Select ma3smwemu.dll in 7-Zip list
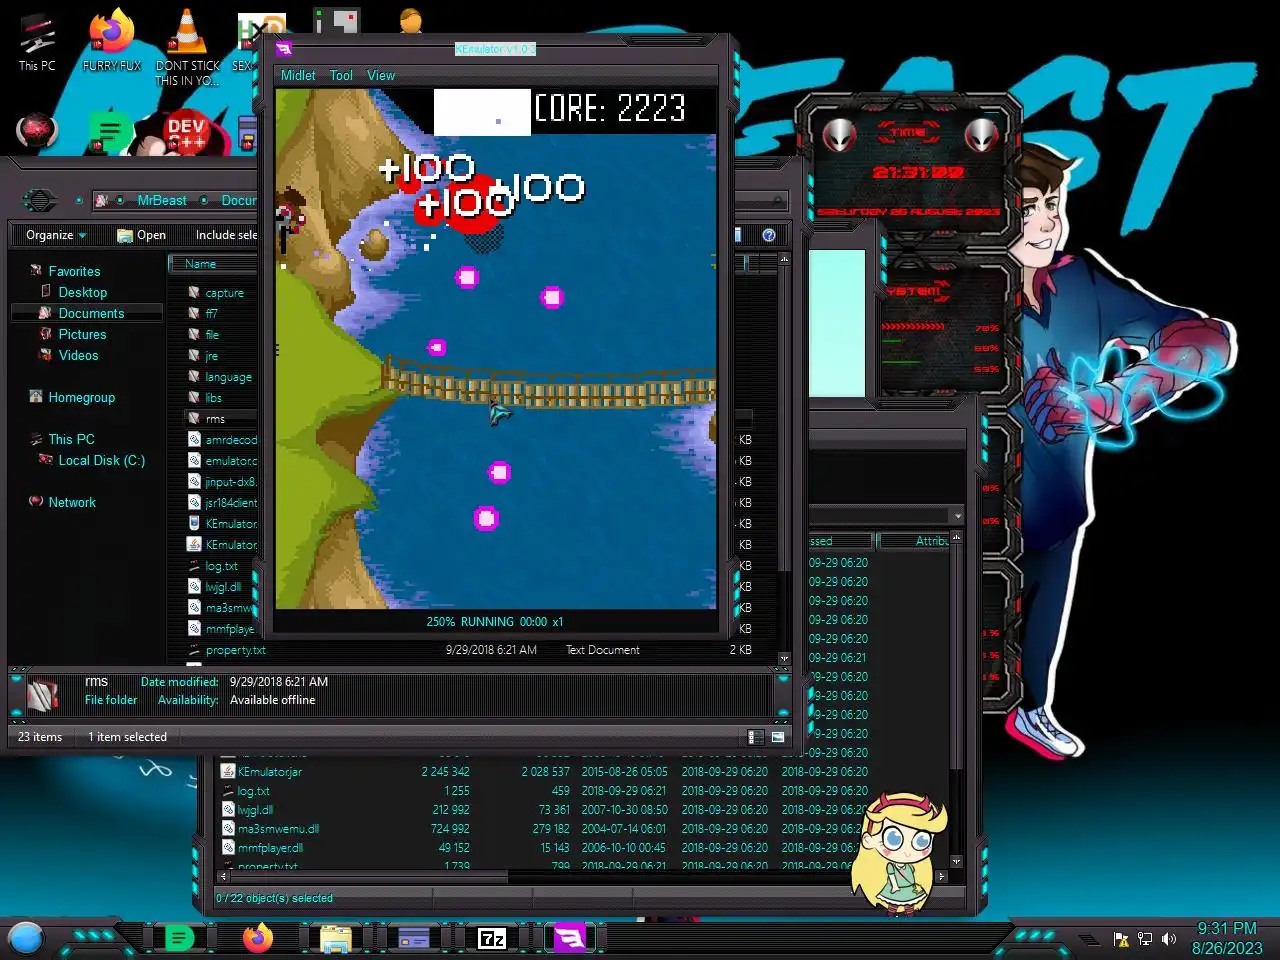1280x960 pixels. point(278,829)
